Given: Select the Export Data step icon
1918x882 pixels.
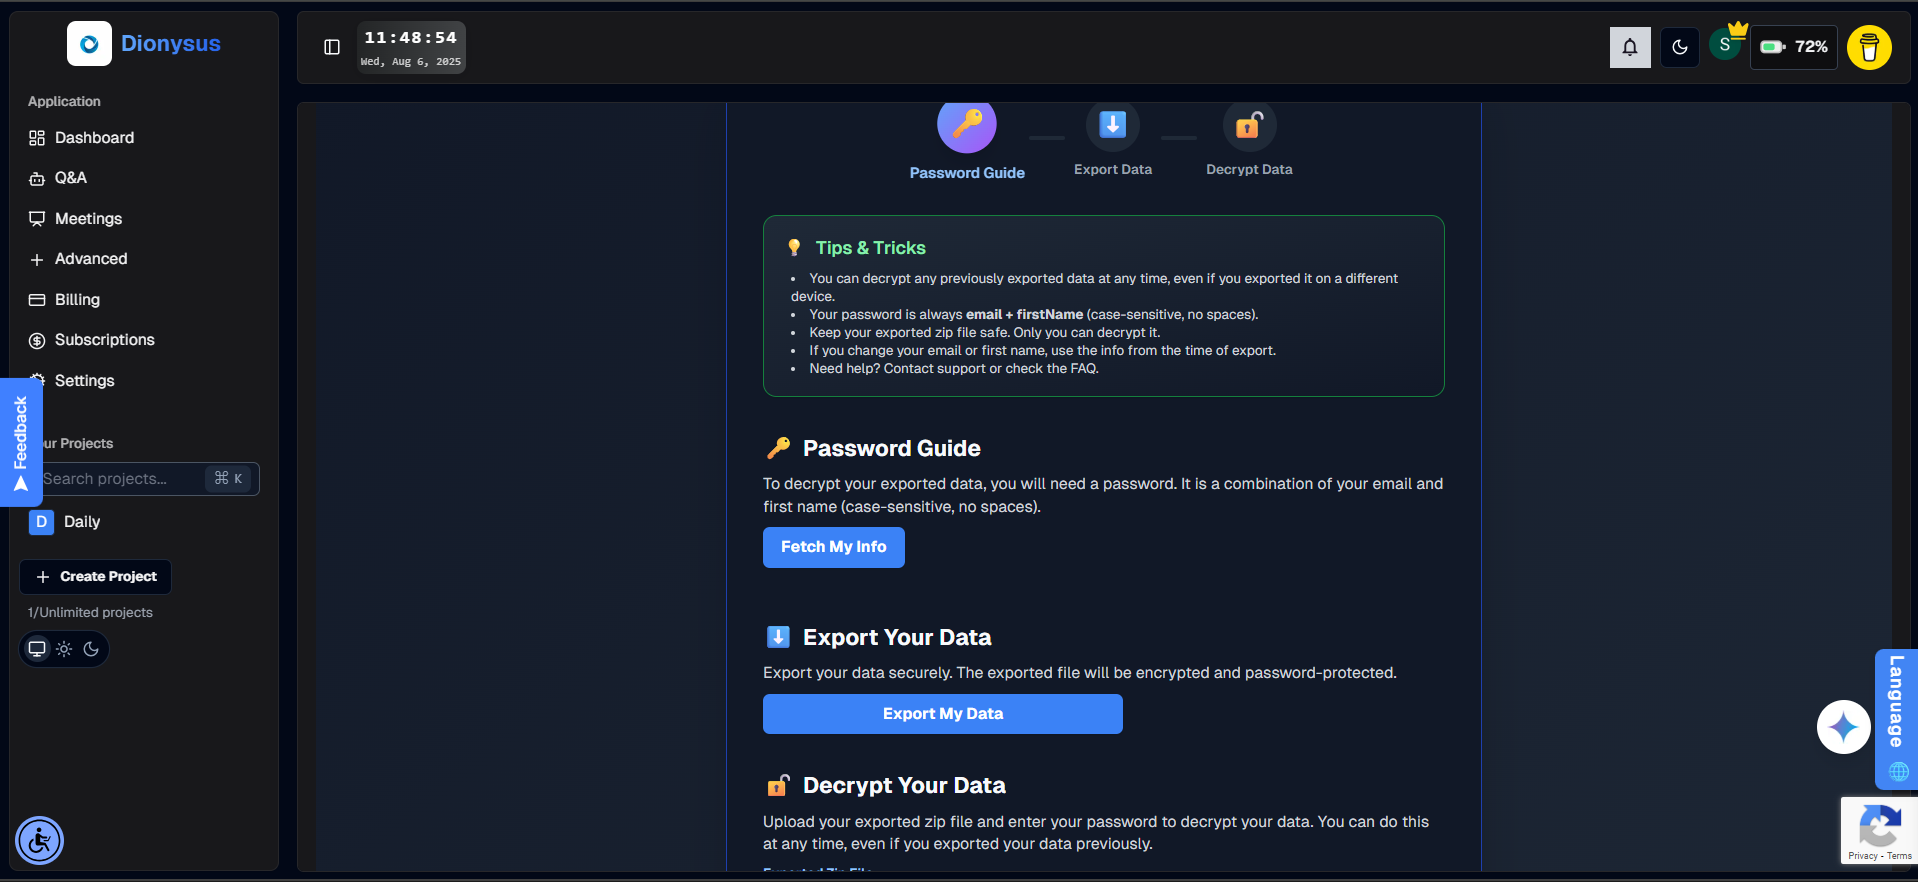Looking at the screenshot, I should click(1113, 126).
